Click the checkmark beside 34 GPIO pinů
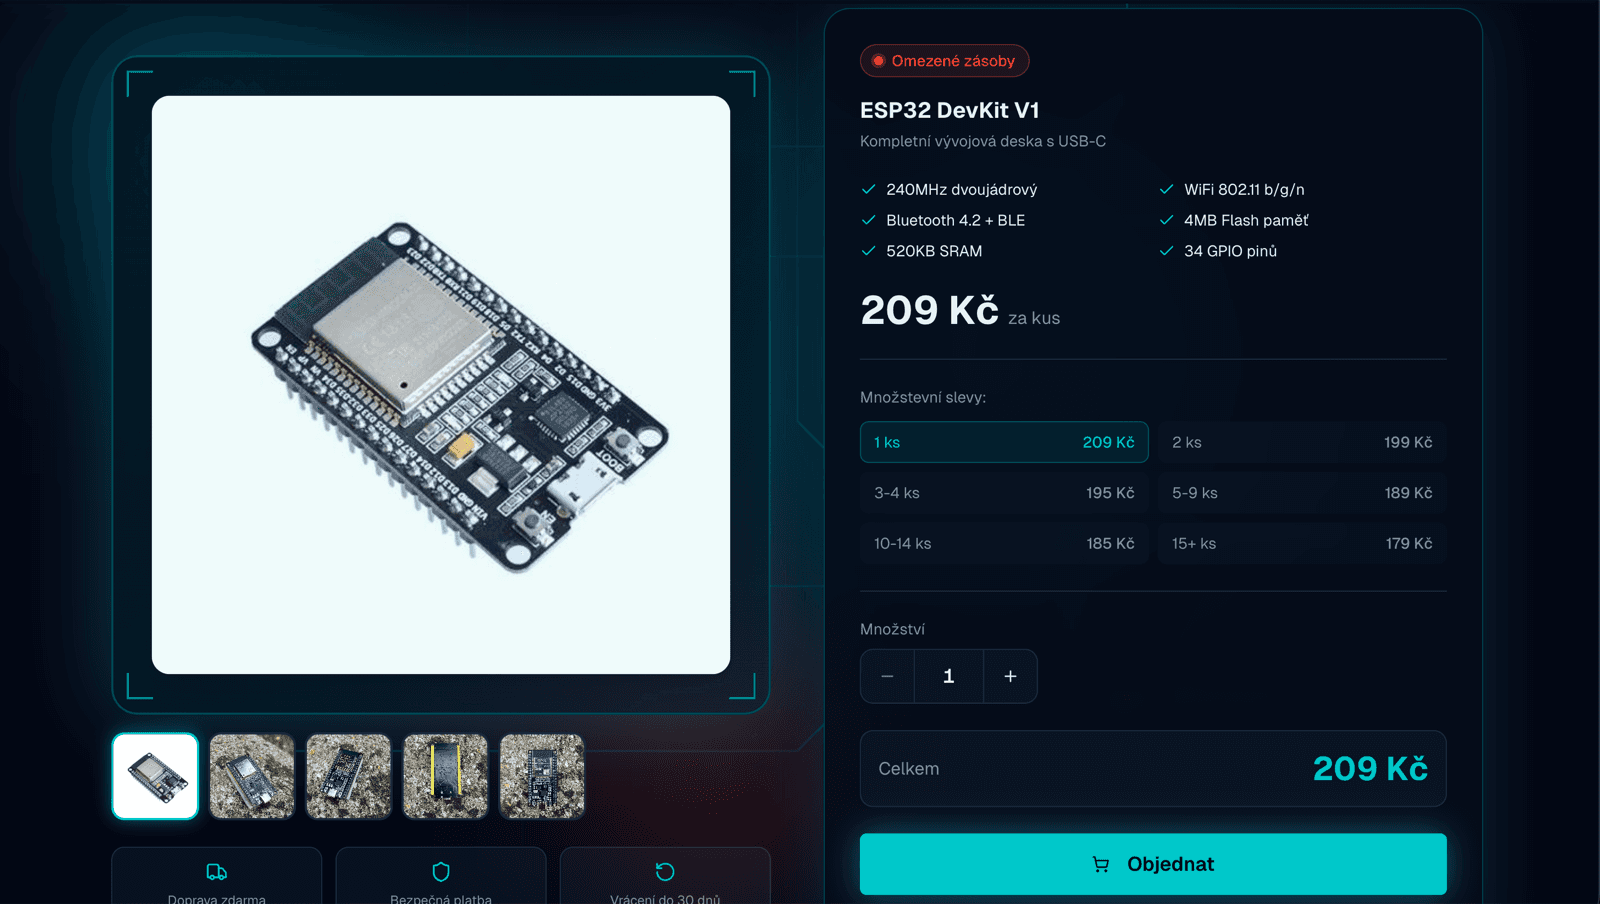The width and height of the screenshot is (1600, 904). [1166, 251]
